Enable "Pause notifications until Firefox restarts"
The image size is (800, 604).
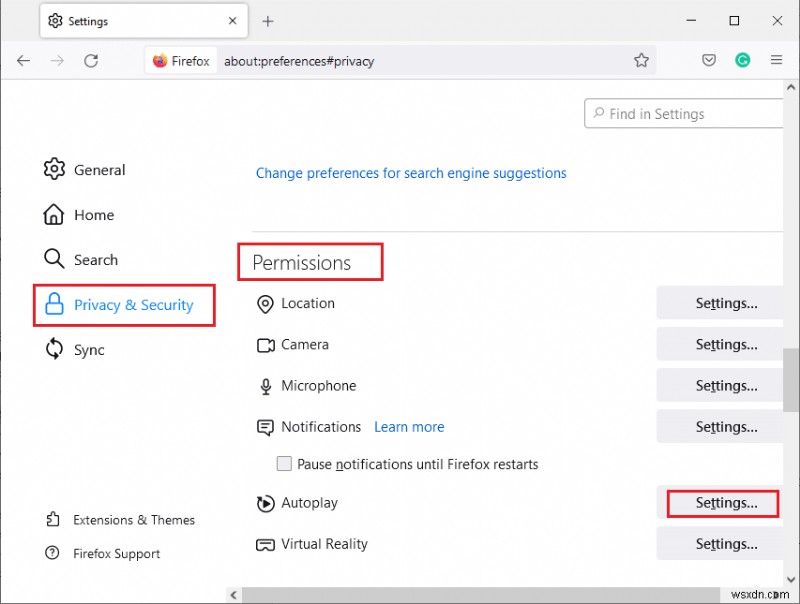(284, 463)
